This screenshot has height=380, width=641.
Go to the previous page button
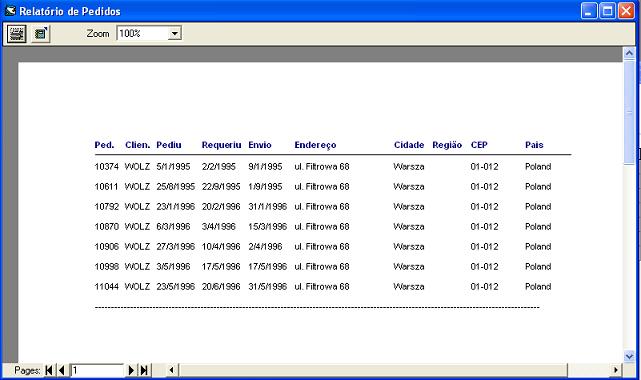point(62,371)
